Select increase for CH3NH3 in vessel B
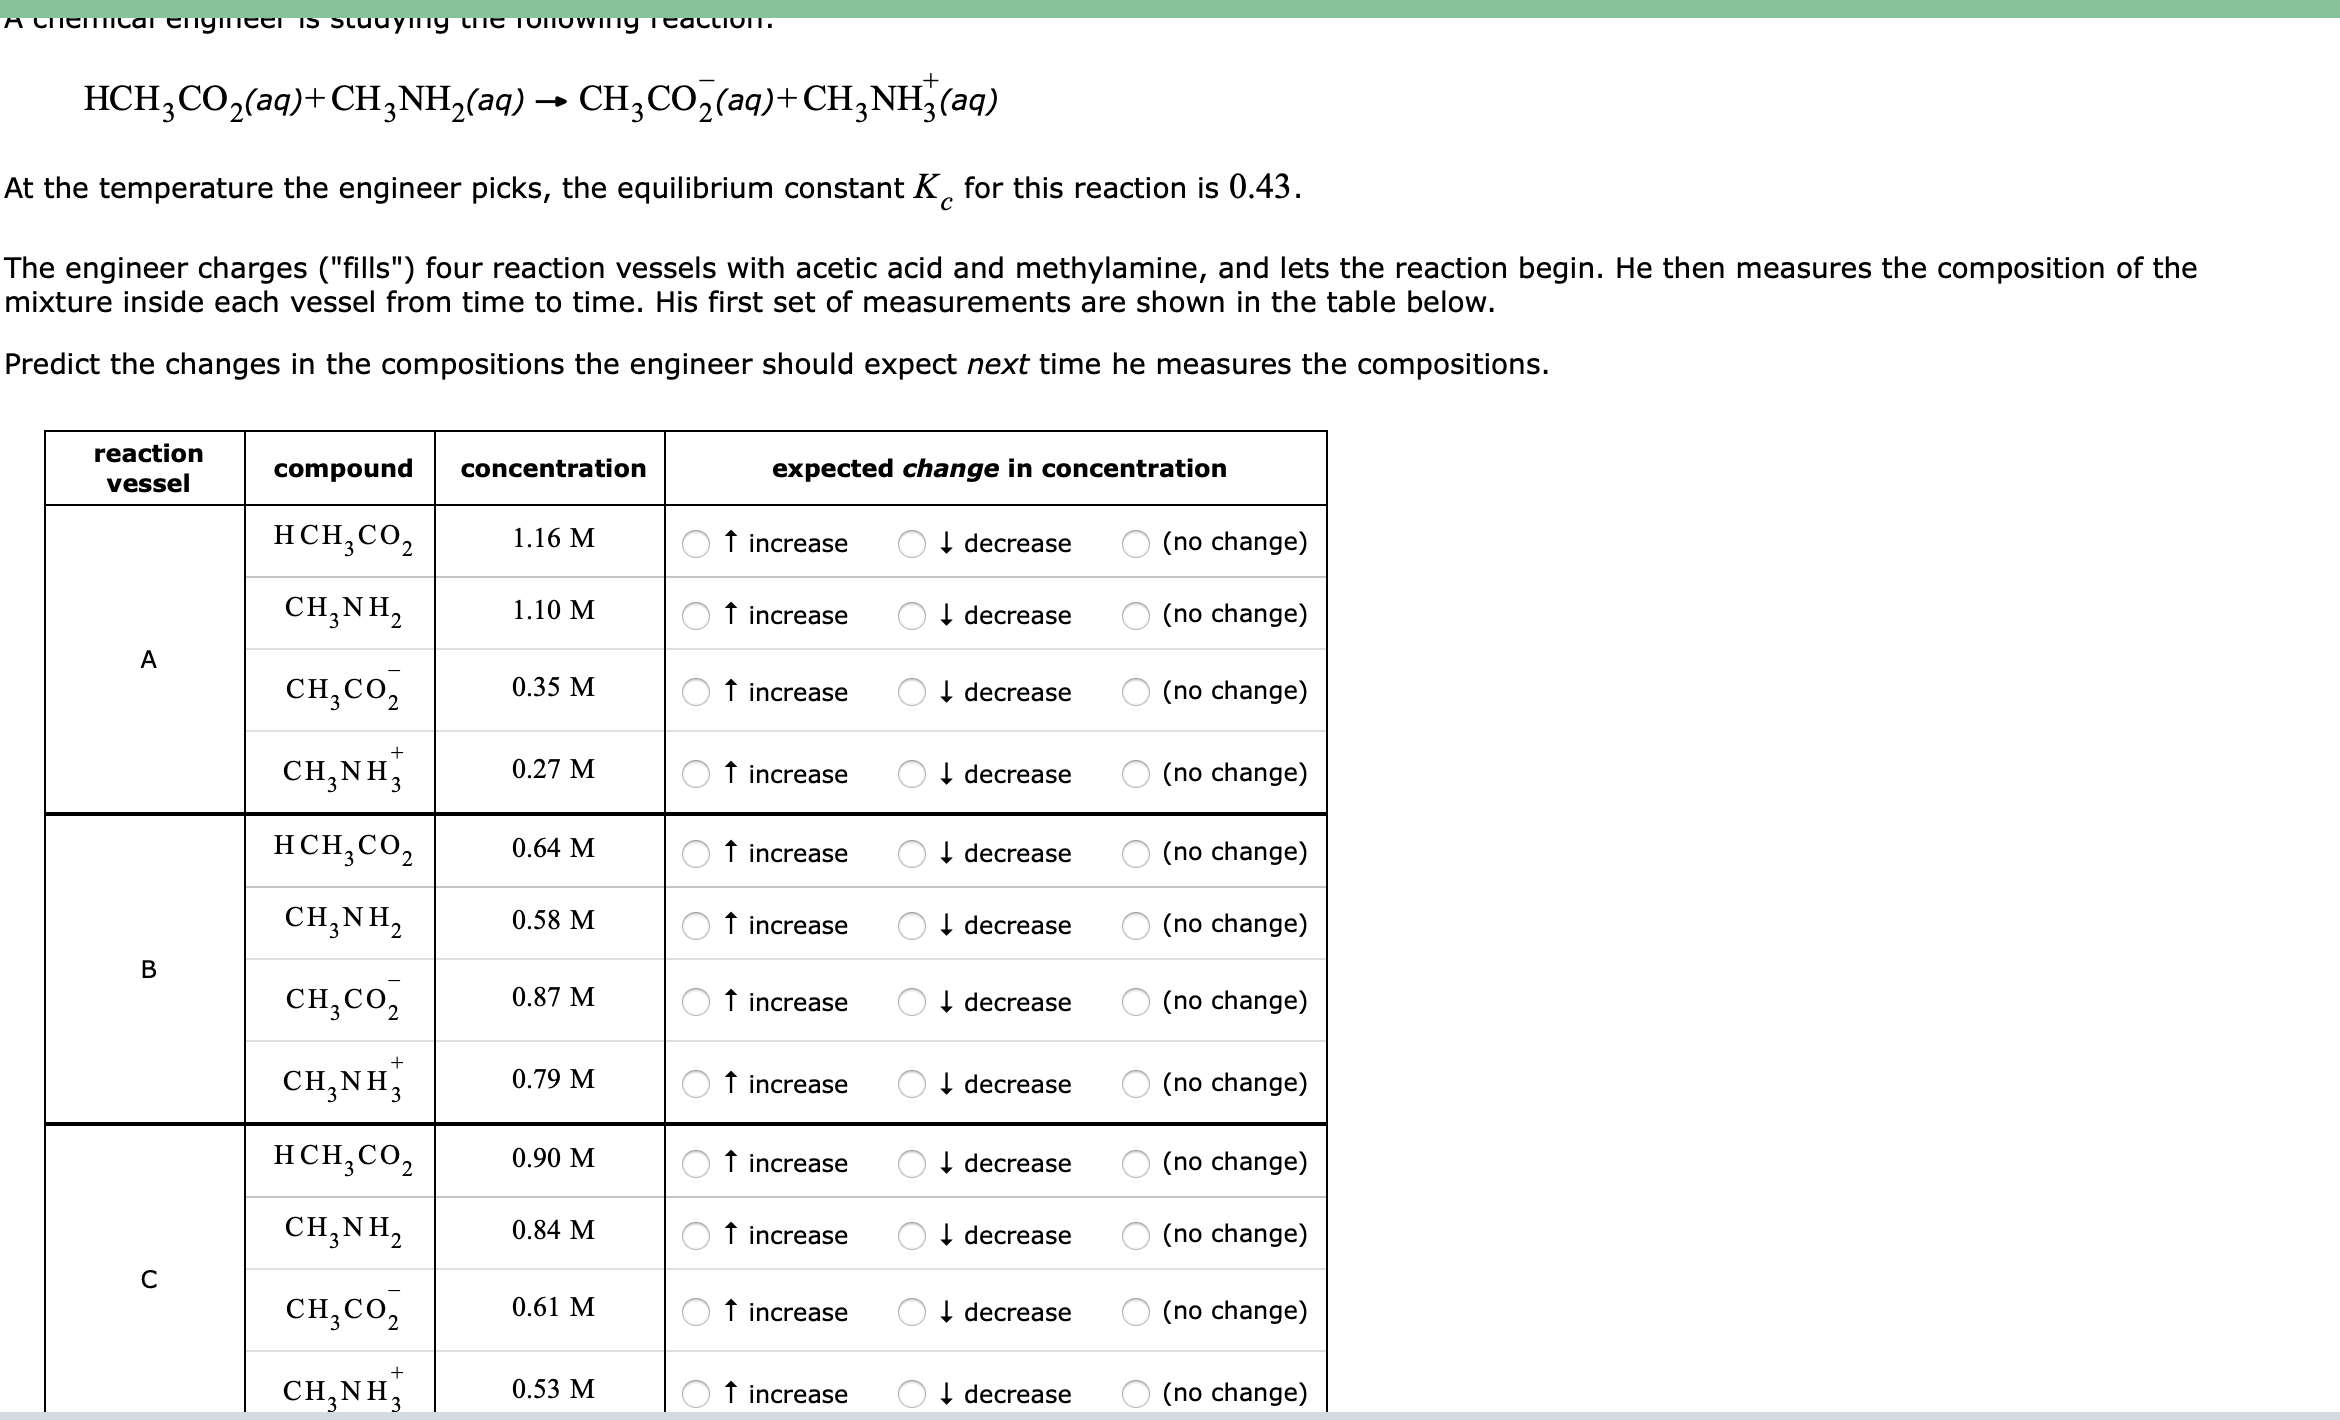2340x1420 pixels. [695, 1083]
